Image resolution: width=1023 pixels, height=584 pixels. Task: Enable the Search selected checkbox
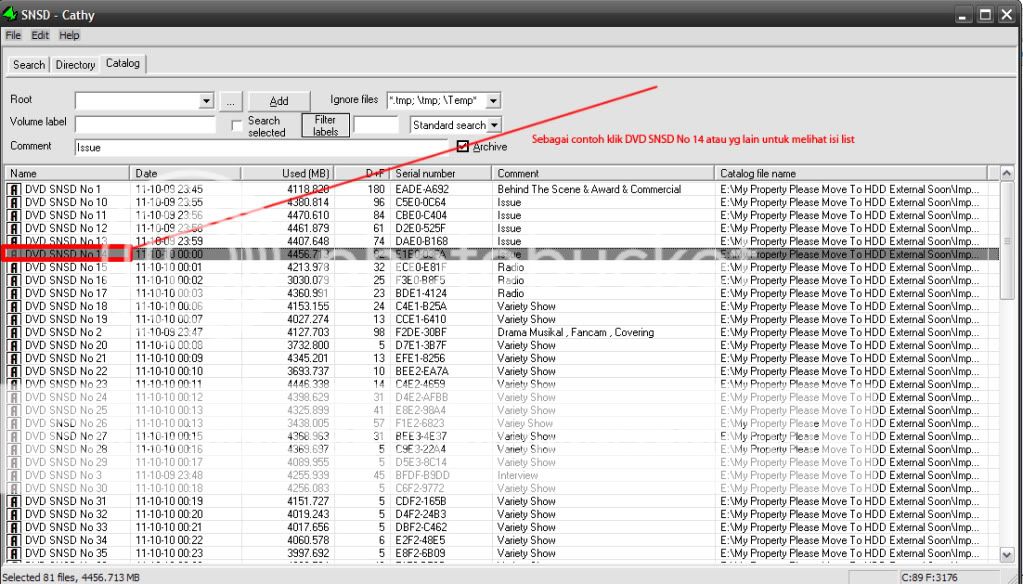tap(237, 125)
